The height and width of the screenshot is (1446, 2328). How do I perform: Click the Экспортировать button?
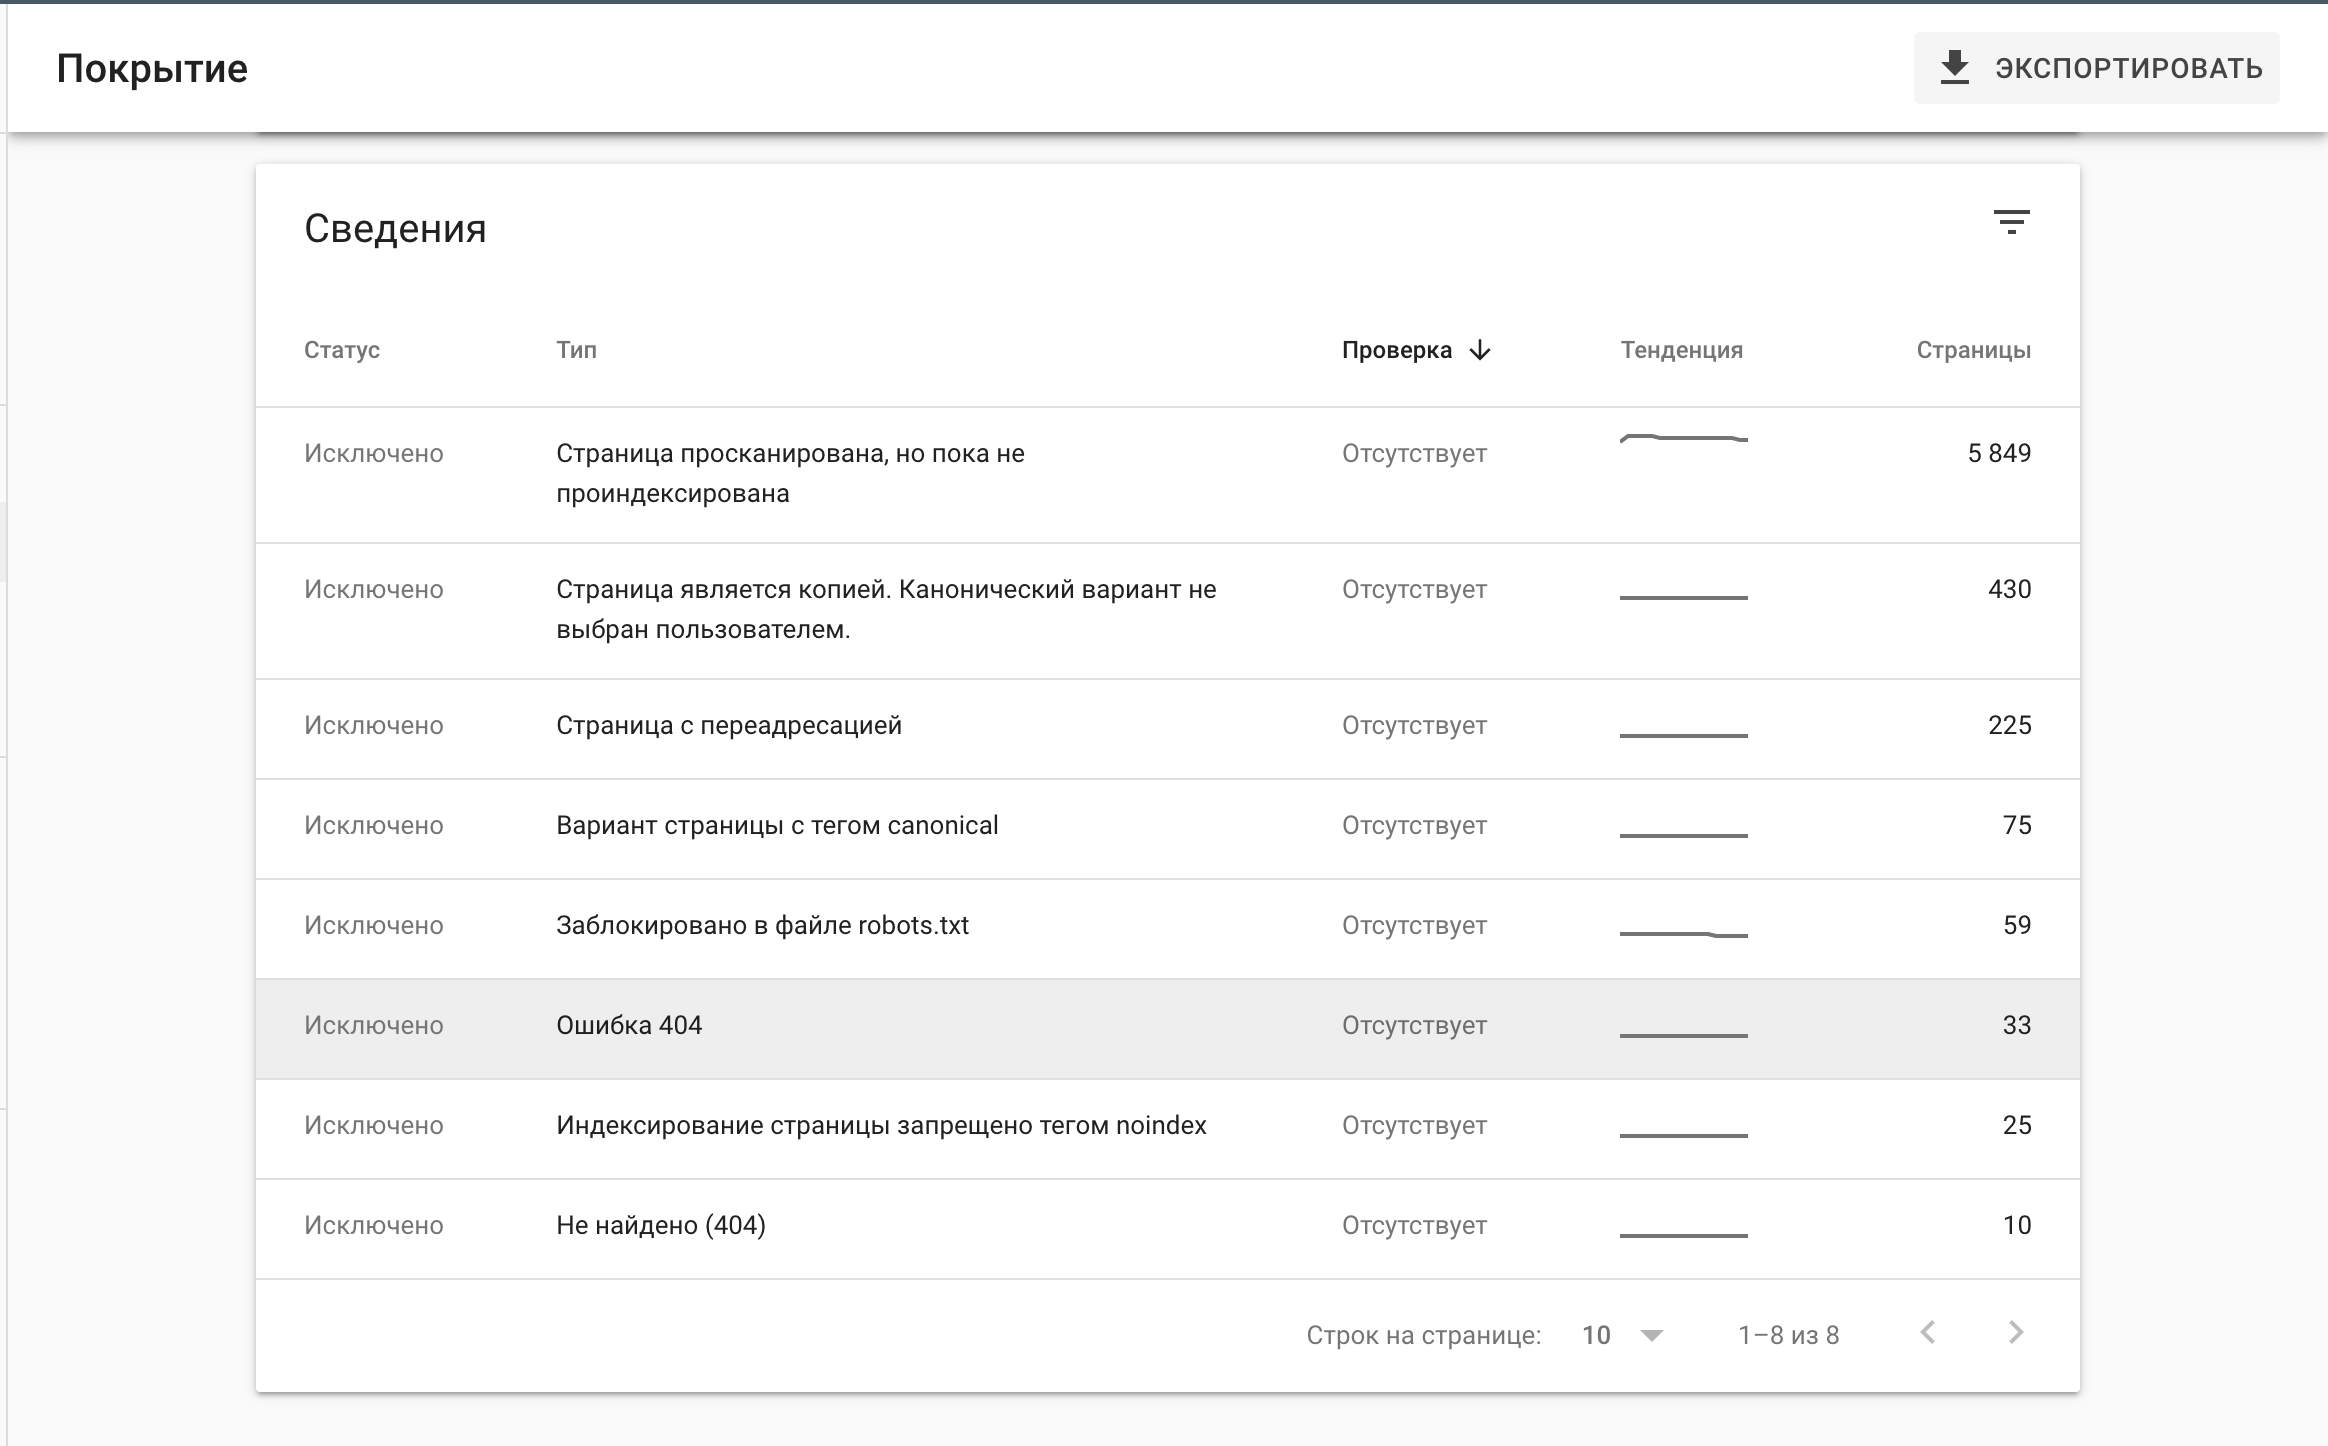[2096, 68]
